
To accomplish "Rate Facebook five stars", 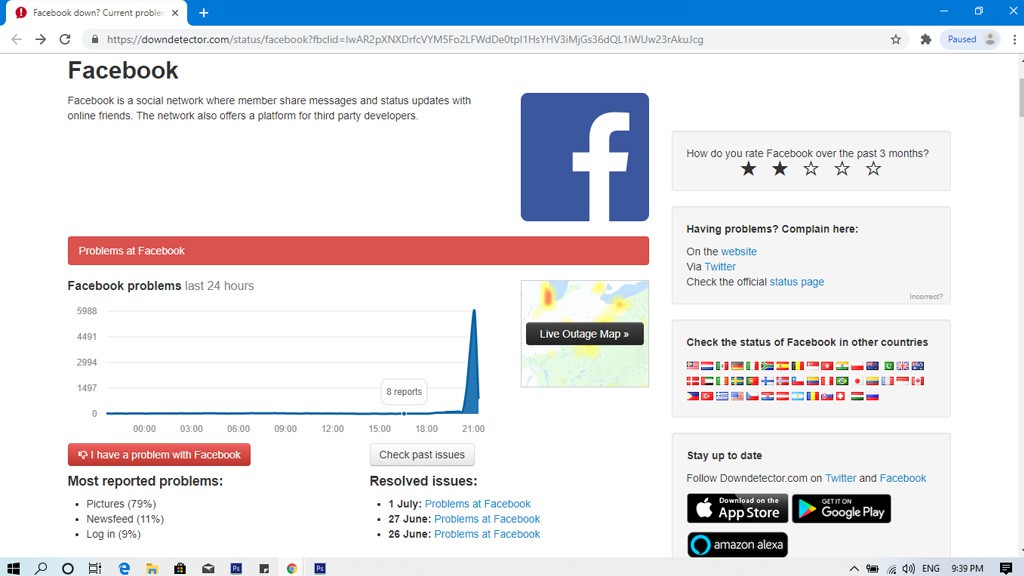I will click(873, 169).
